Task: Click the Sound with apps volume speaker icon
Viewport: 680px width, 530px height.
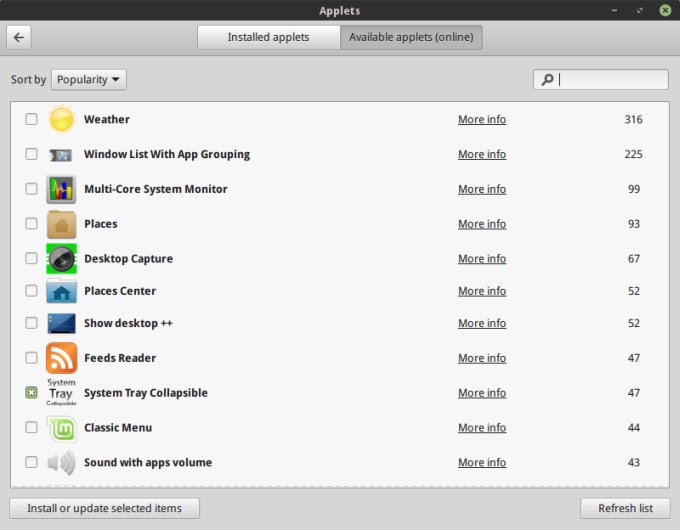Action: click(61, 462)
